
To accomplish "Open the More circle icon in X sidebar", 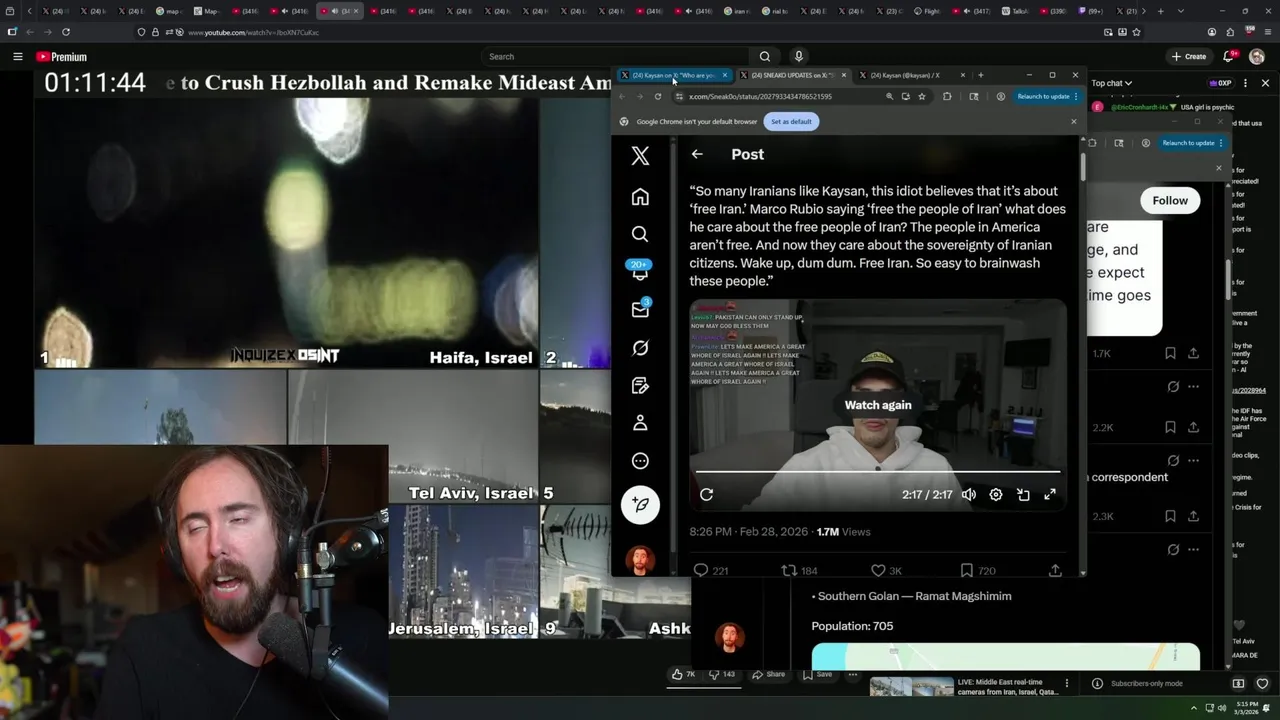I will [640, 461].
